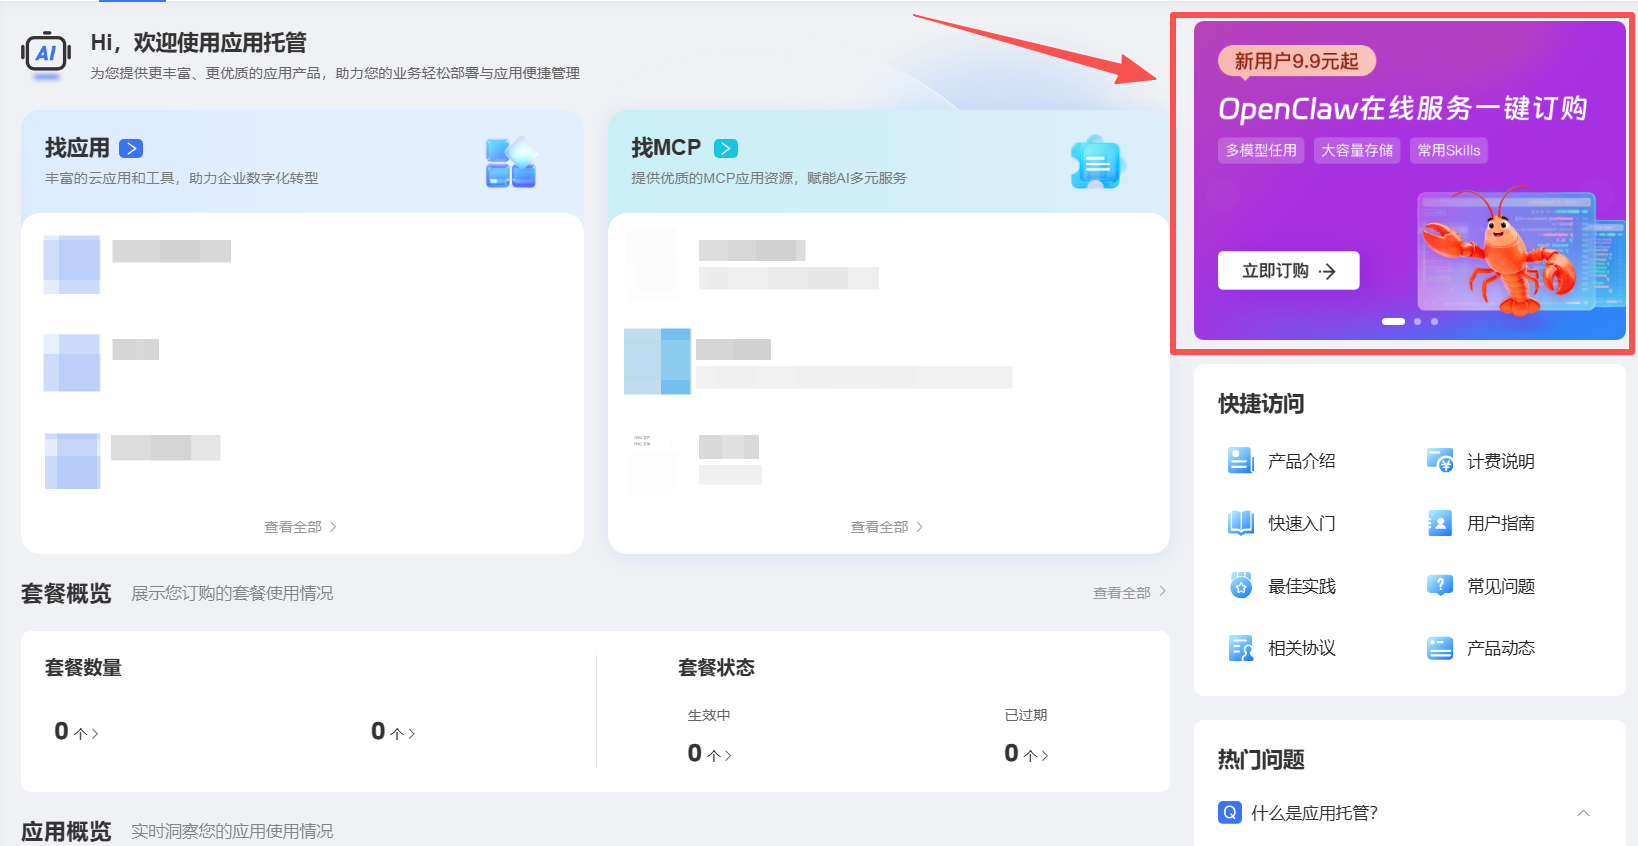
Task: Open 查看全部 under the 找MCP list
Action: (887, 527)
